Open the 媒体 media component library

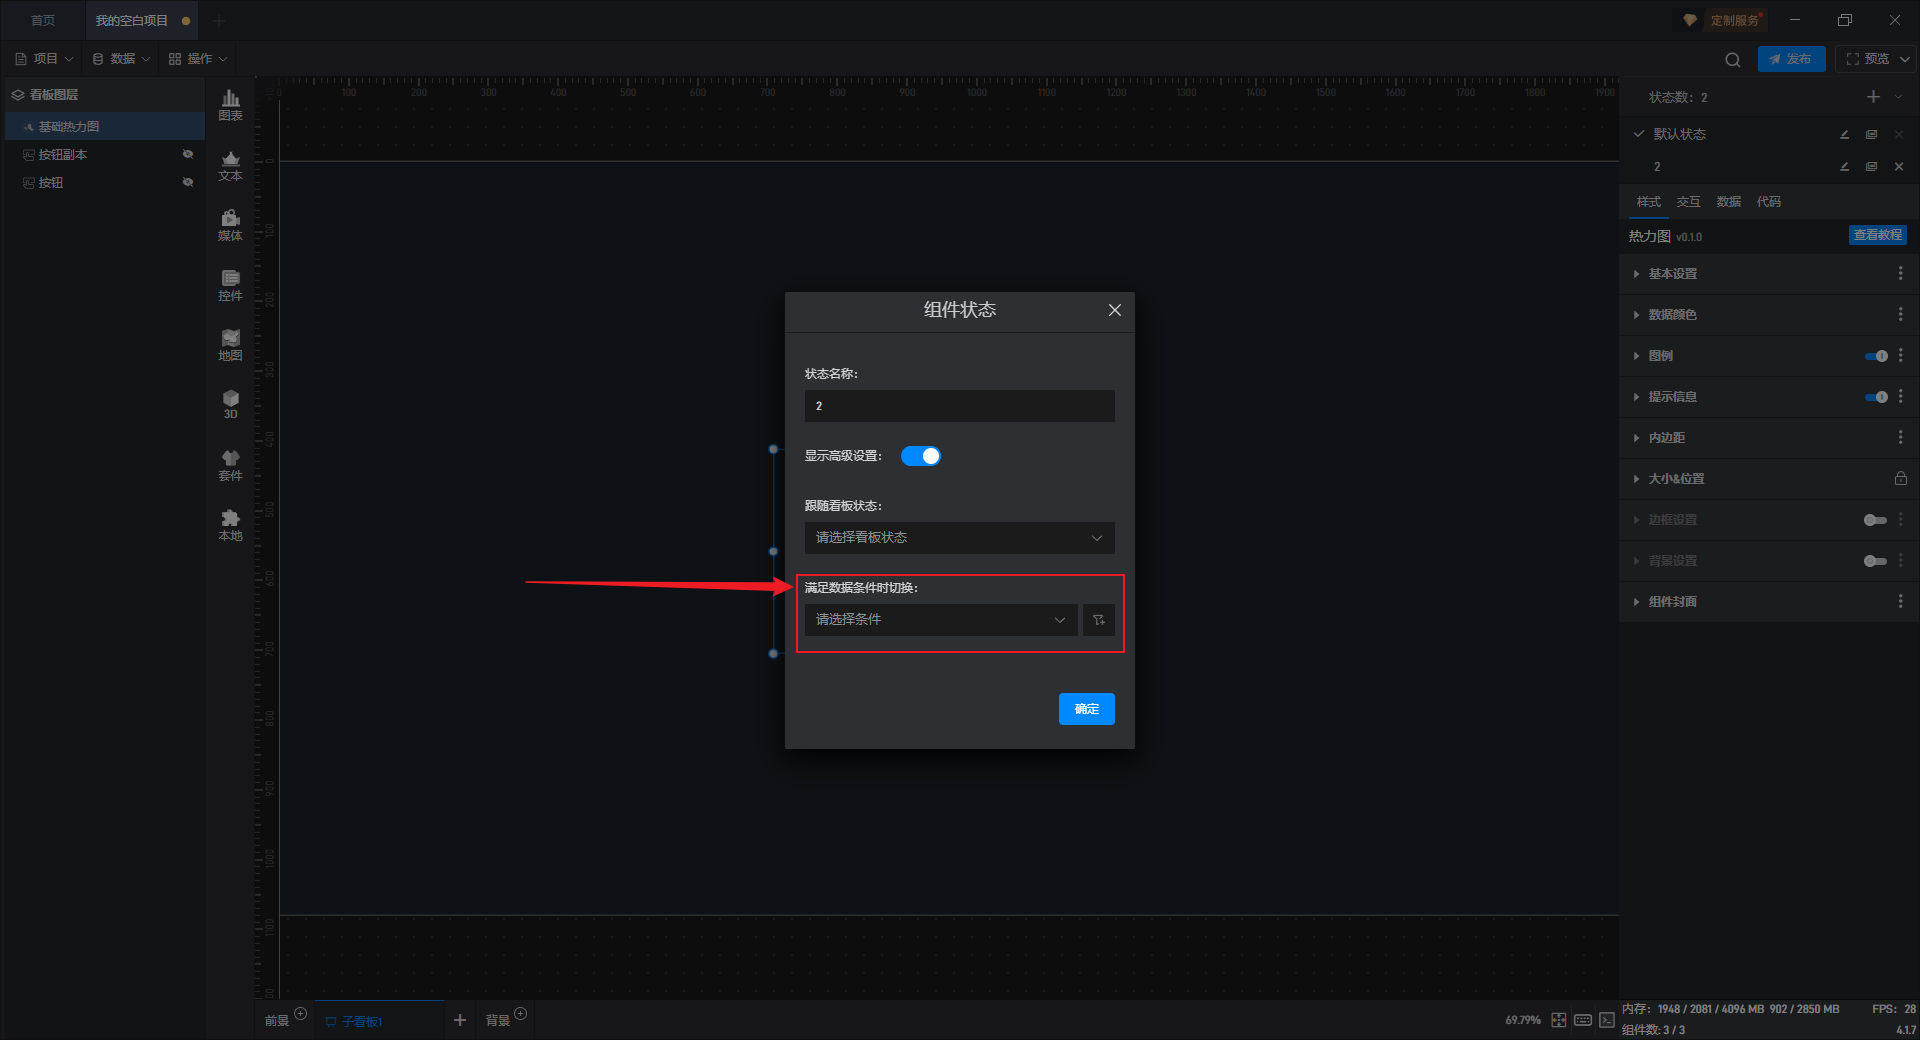click(230, 225)
